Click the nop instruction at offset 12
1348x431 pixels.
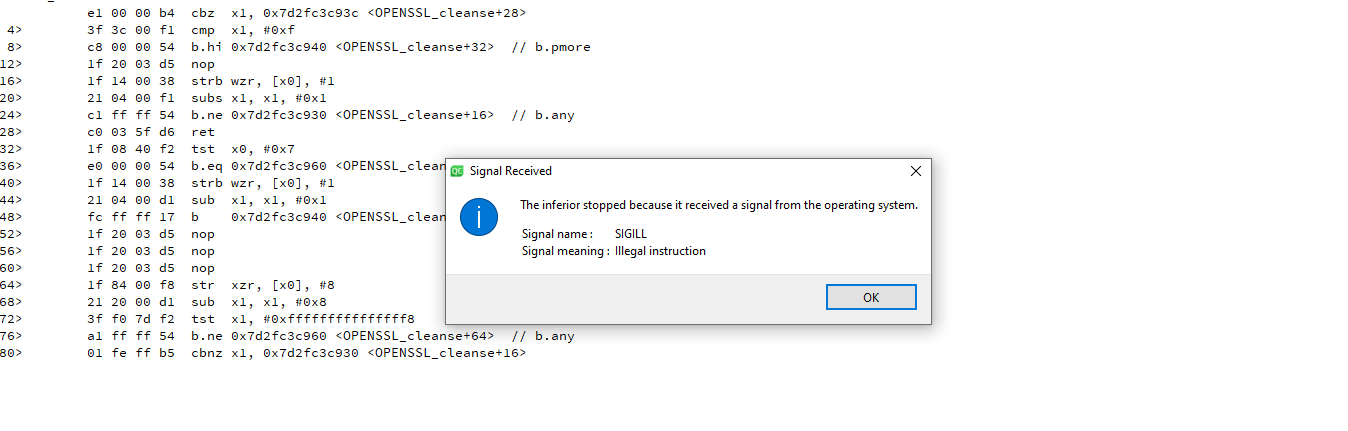pos(203,64)
